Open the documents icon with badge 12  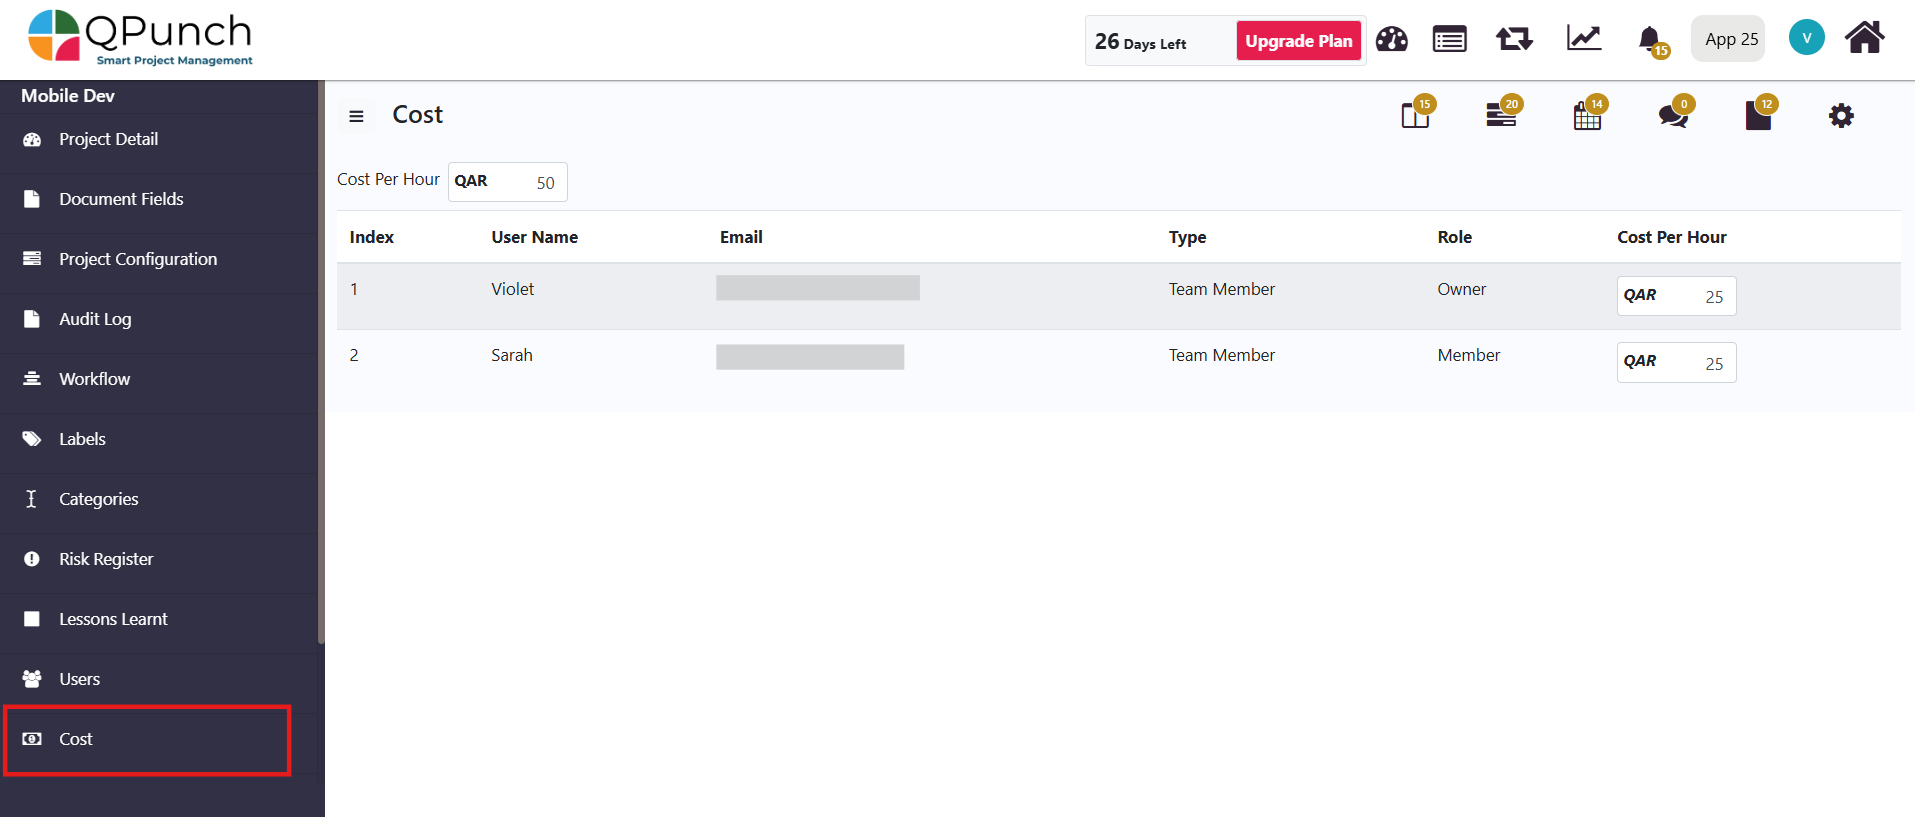click(x=1759, y=114)
